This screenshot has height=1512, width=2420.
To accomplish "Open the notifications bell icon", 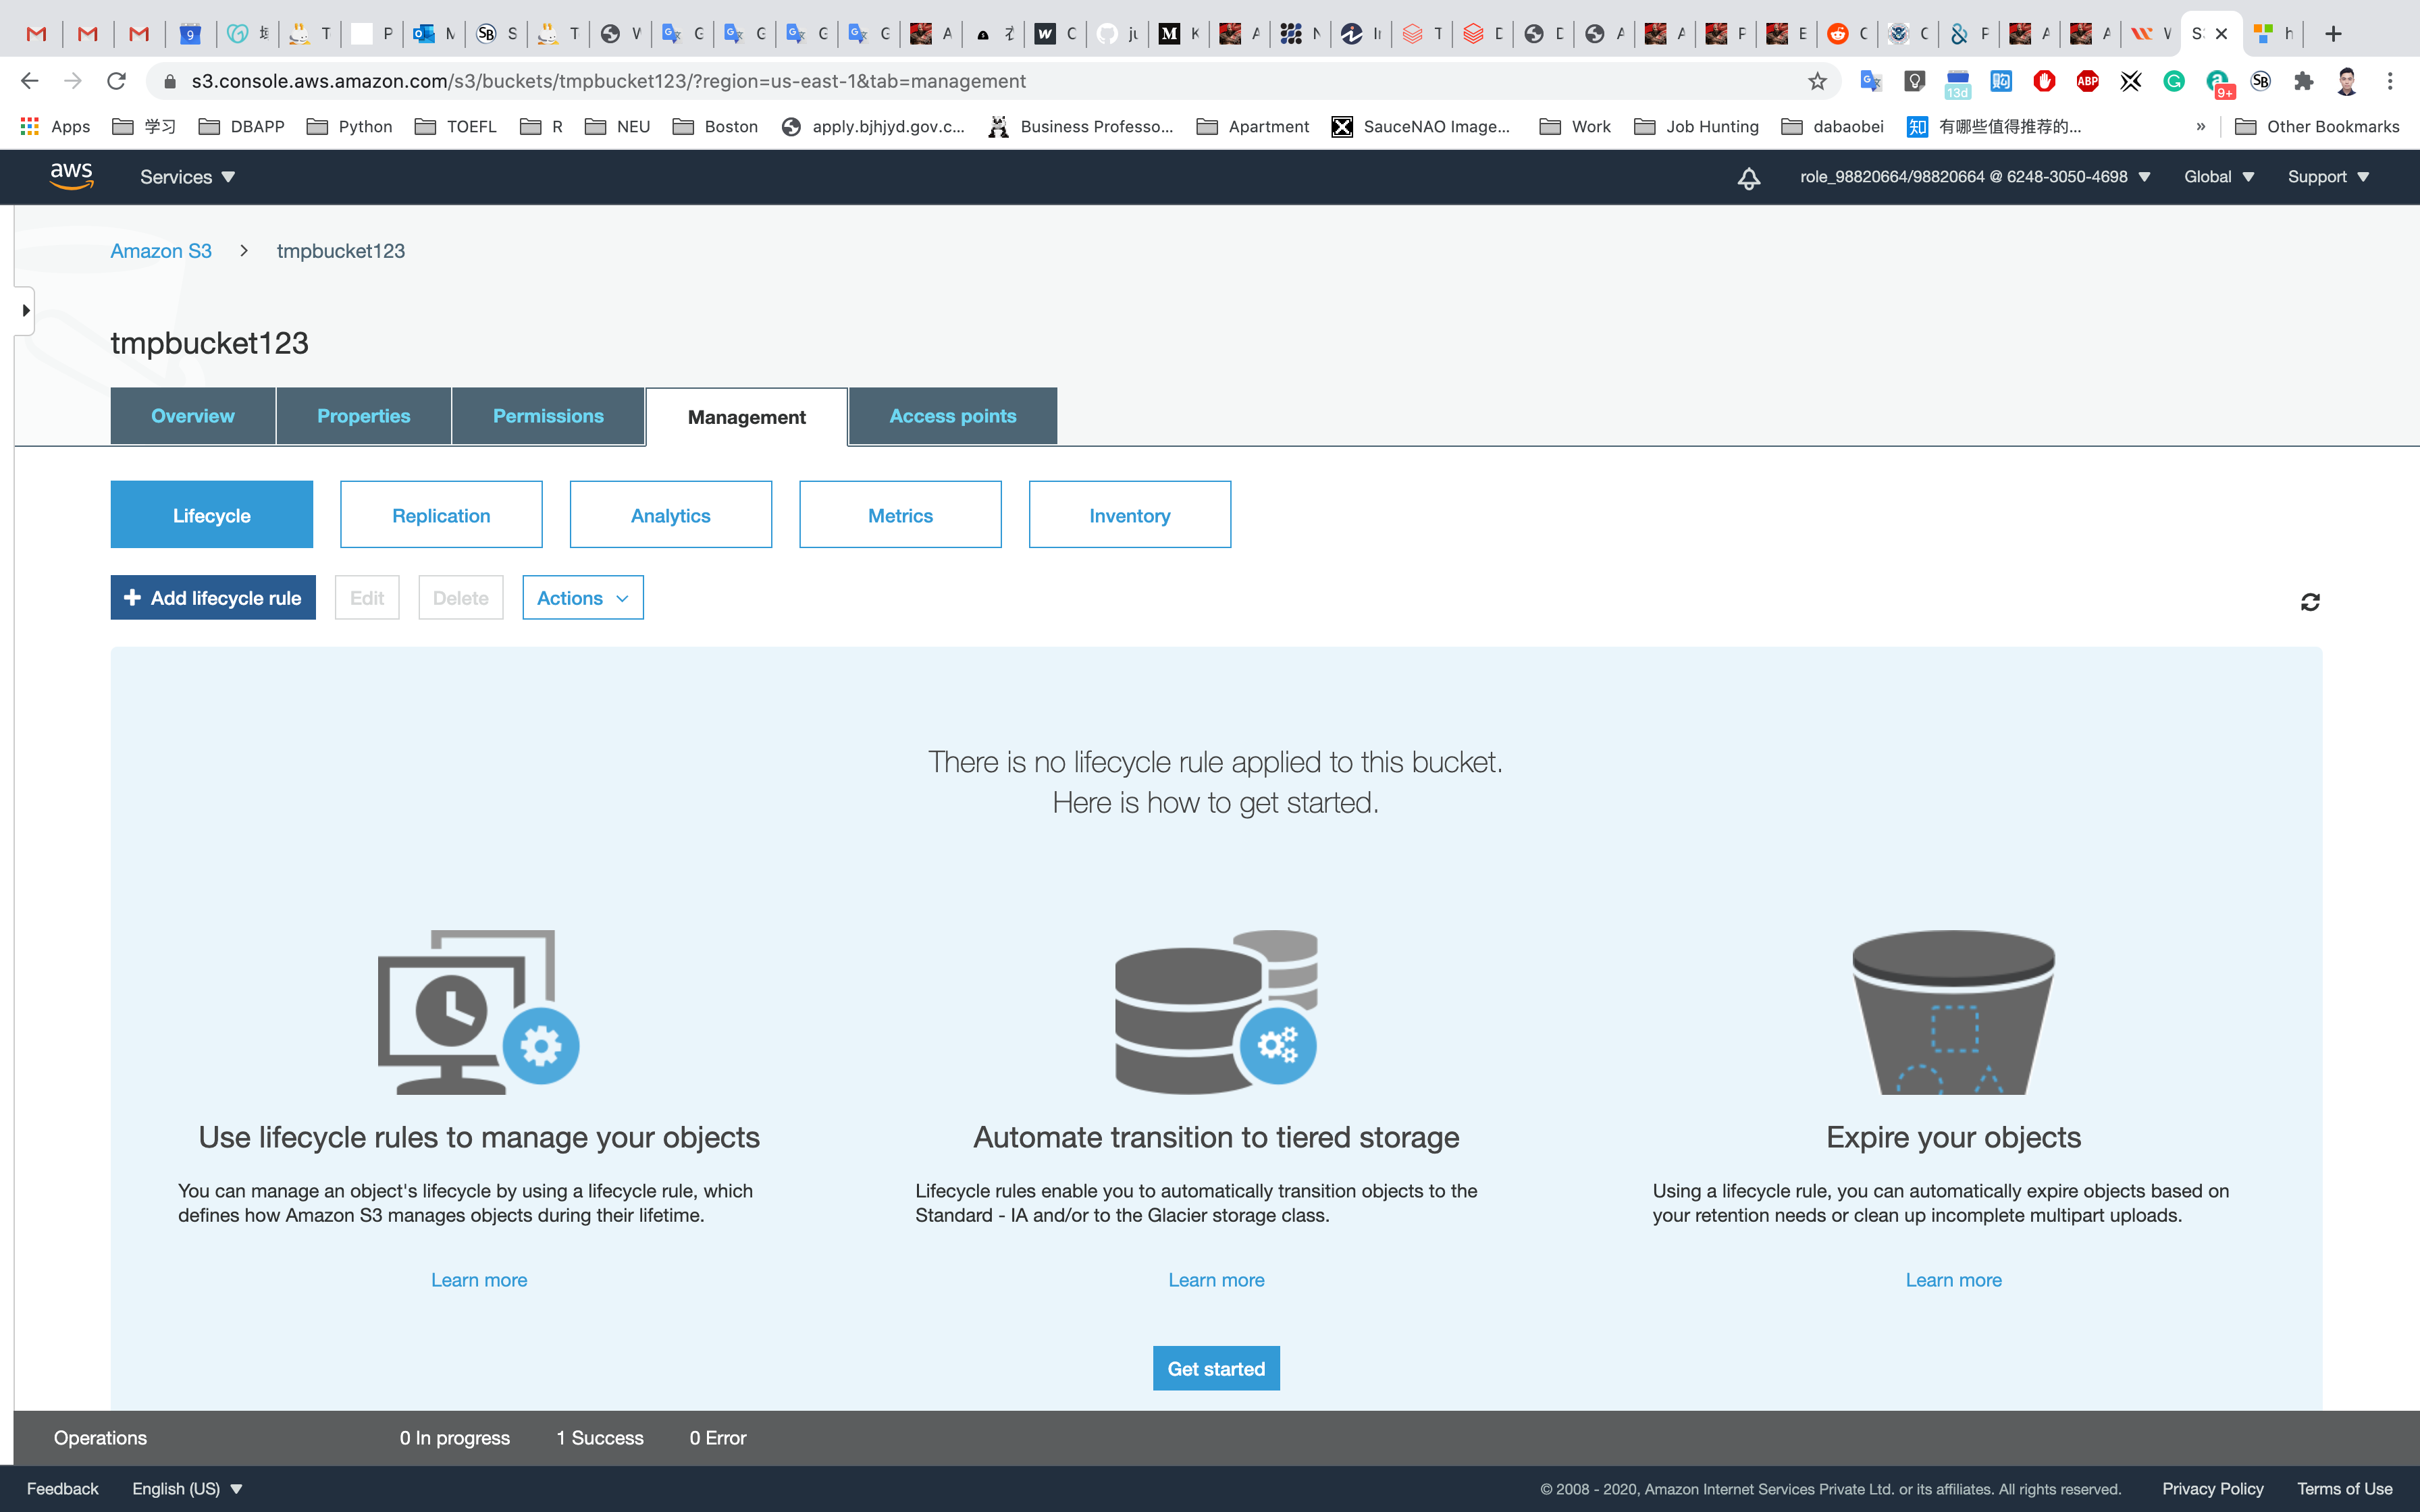I will pyautogui.click(x=1748, y=178).
